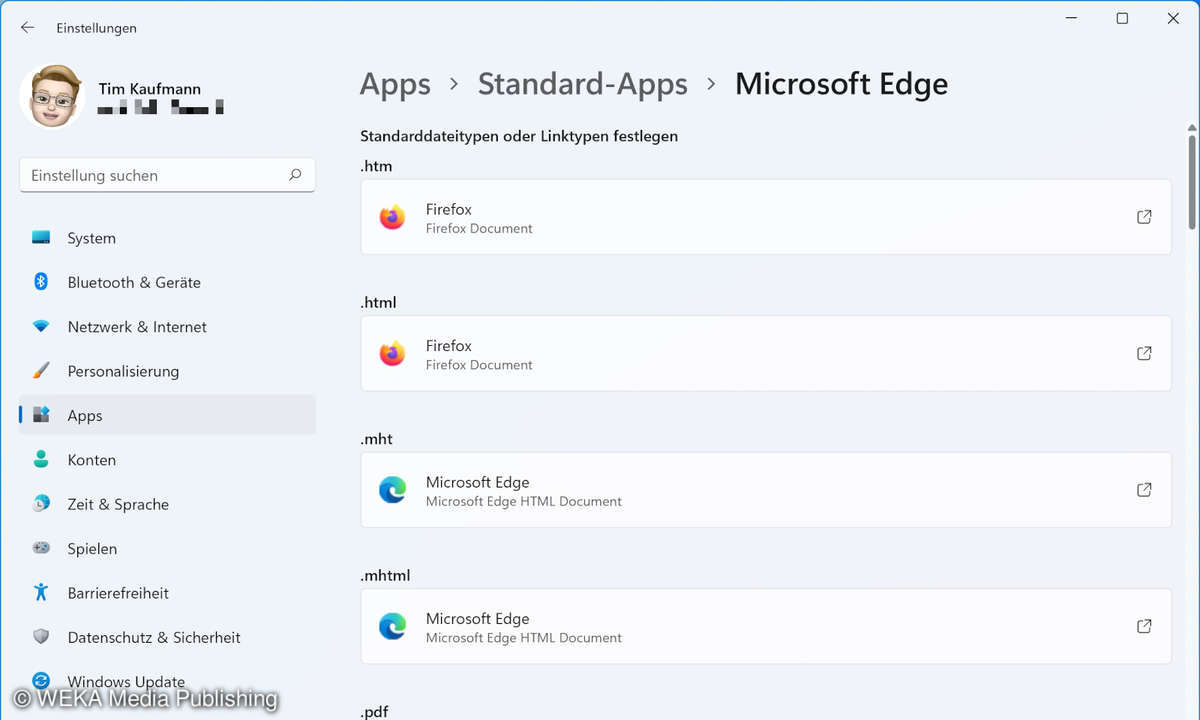Click the Microsoft Edge page heading

[x=841, y=85]
